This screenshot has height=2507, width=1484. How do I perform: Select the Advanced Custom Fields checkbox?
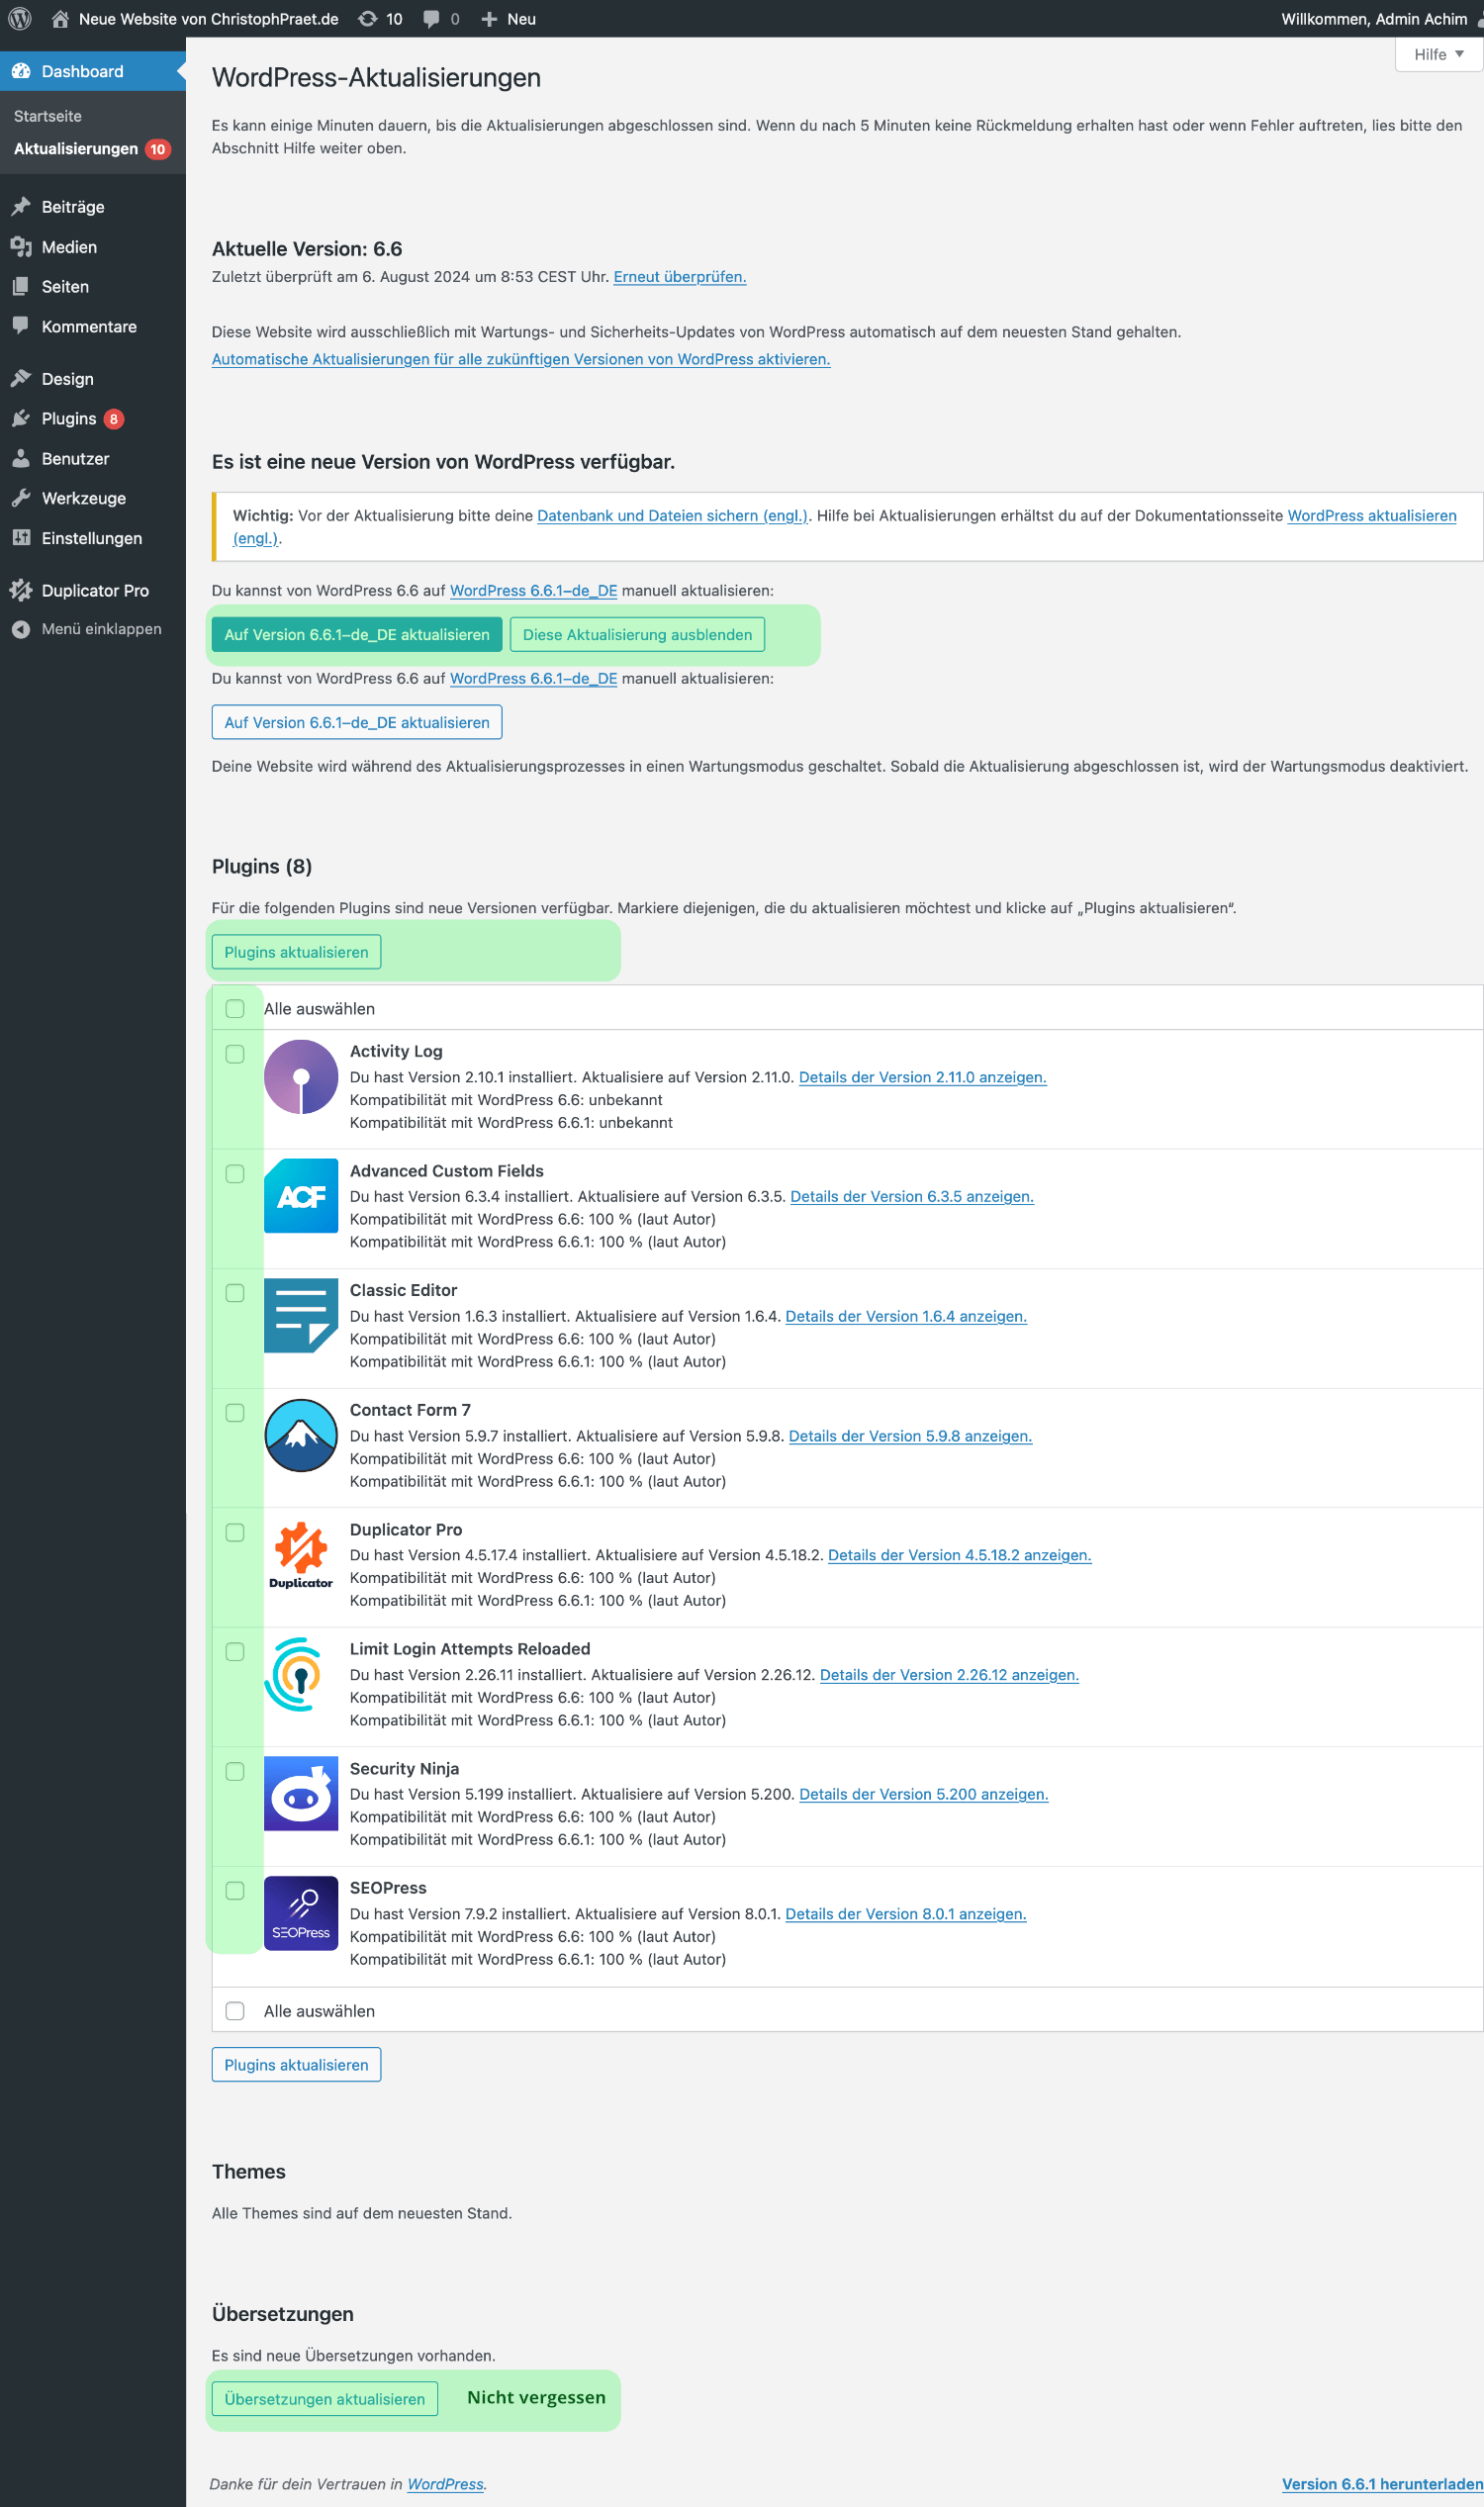pyautogui.click(x=235, y=1174)
